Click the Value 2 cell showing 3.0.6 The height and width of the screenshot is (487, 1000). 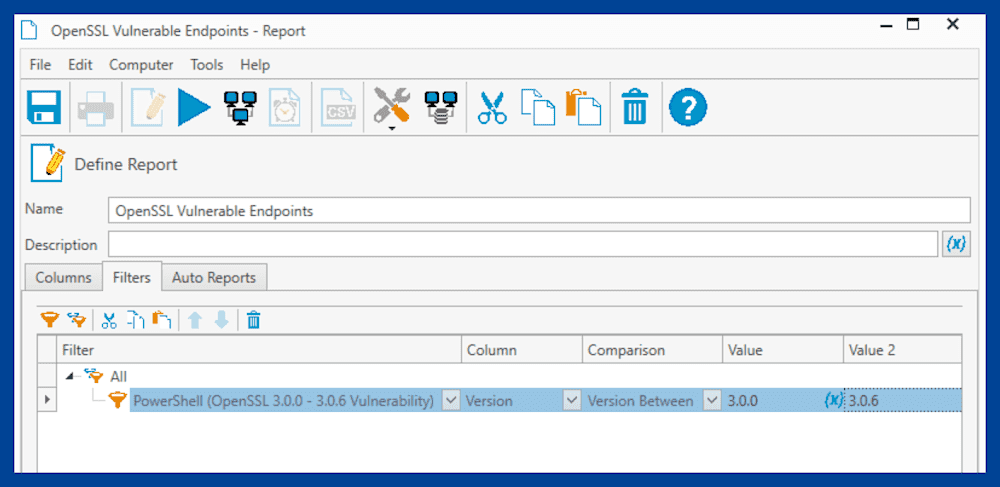click(x=903, y=400)
